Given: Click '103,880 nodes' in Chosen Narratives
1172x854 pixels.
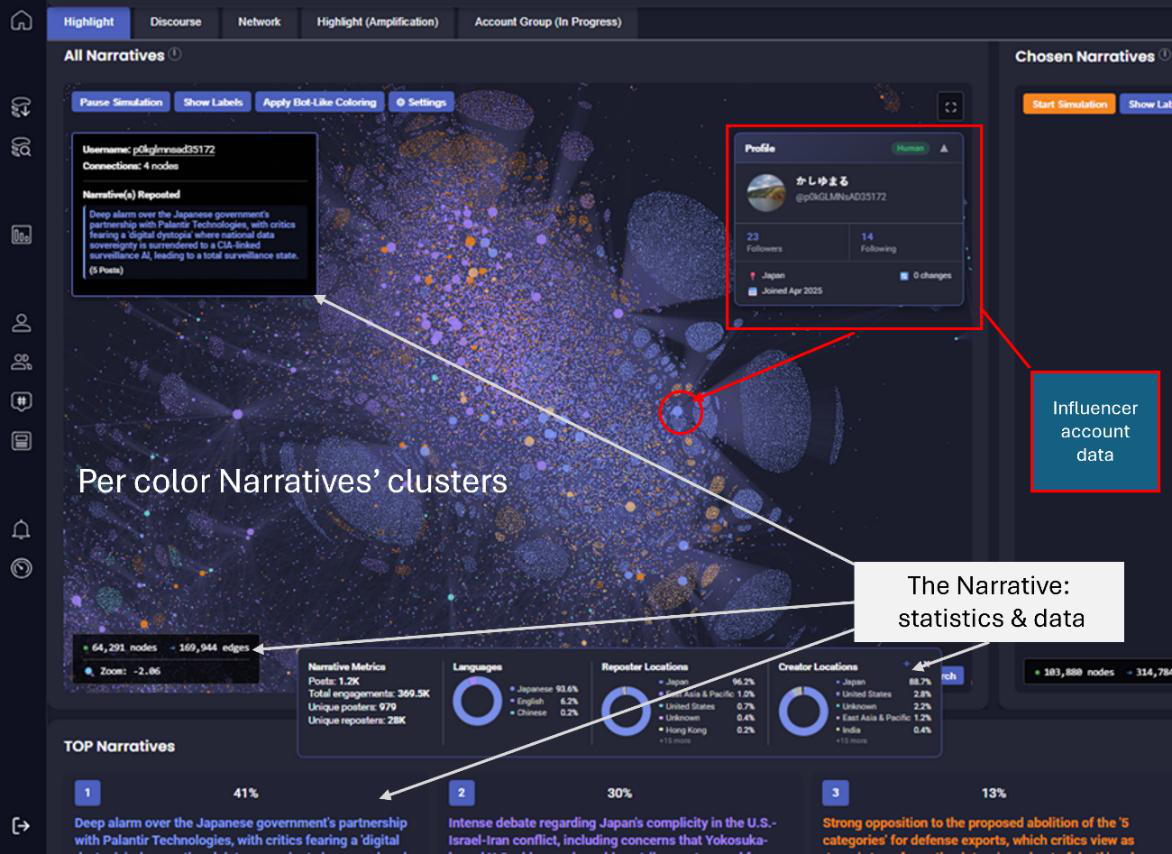Looking at the screenshot, I should coord(1078,672).
